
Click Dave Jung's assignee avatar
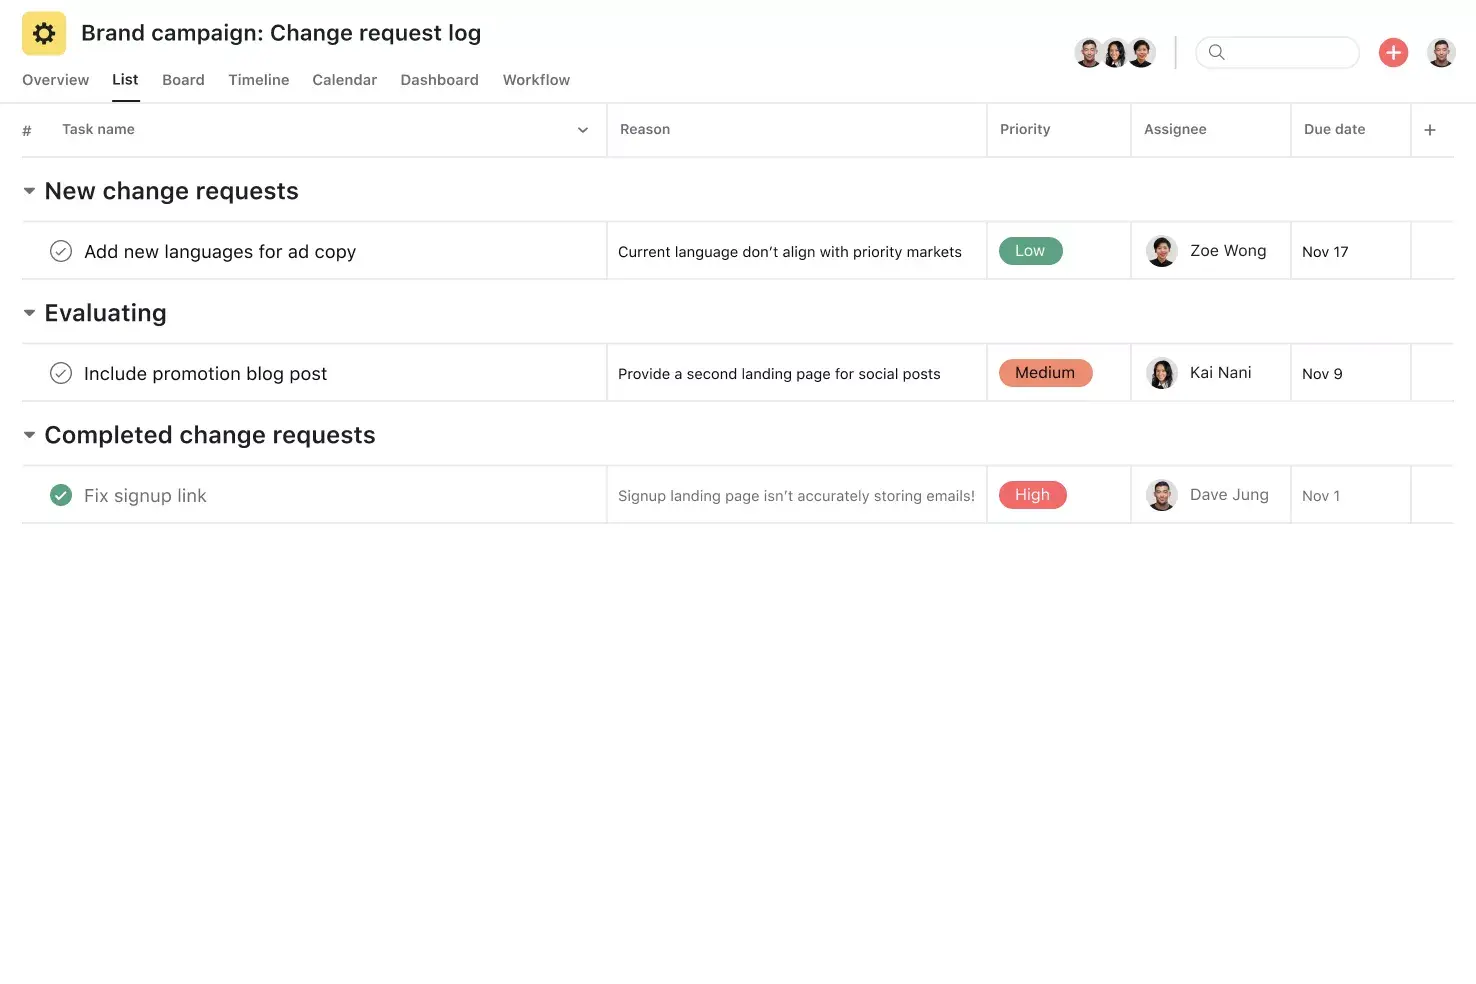tap(1162, 494)
